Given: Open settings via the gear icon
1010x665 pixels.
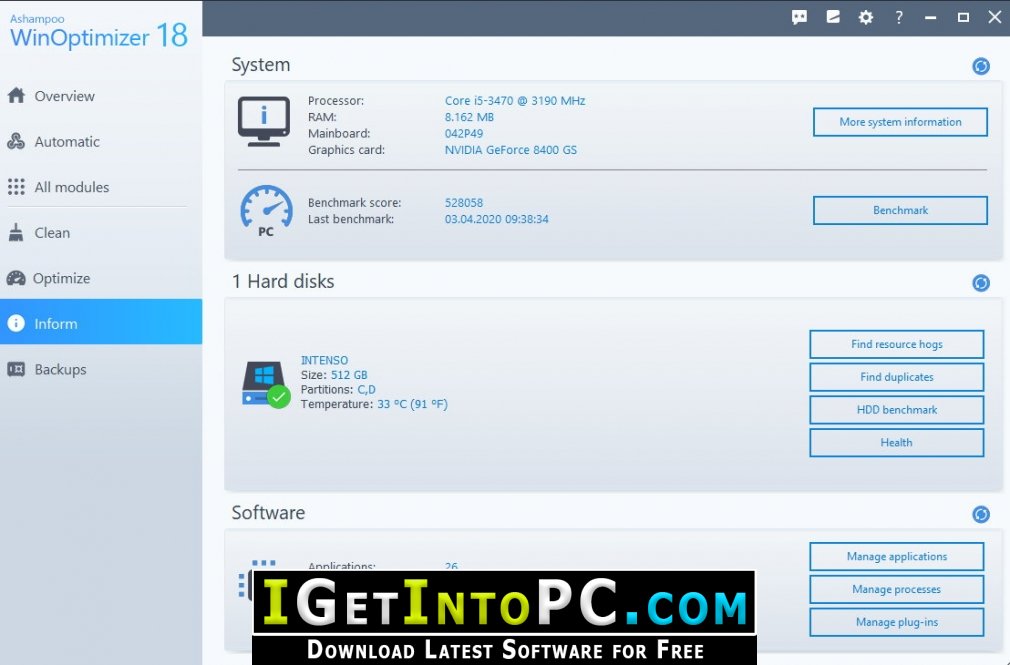Looking at the screenshot, I should [x=866, y=17].
